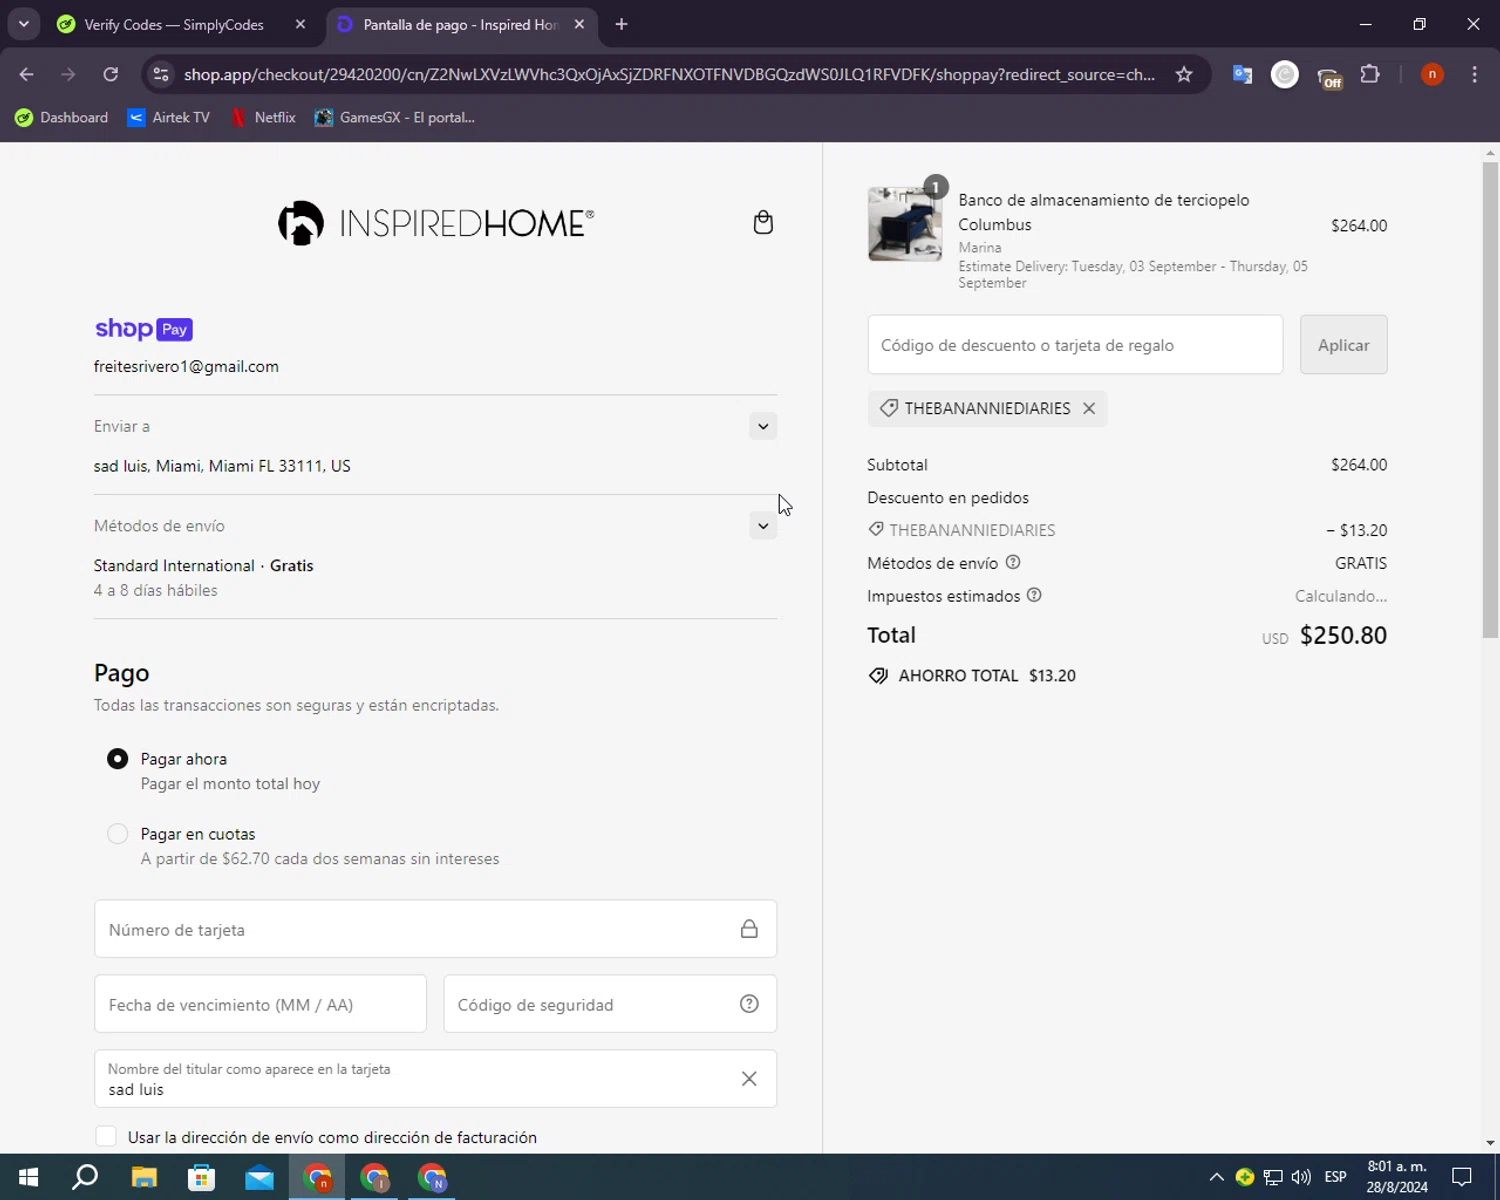
Task: Bookmark this page with the star icon
Action: tap(1184, 74)
